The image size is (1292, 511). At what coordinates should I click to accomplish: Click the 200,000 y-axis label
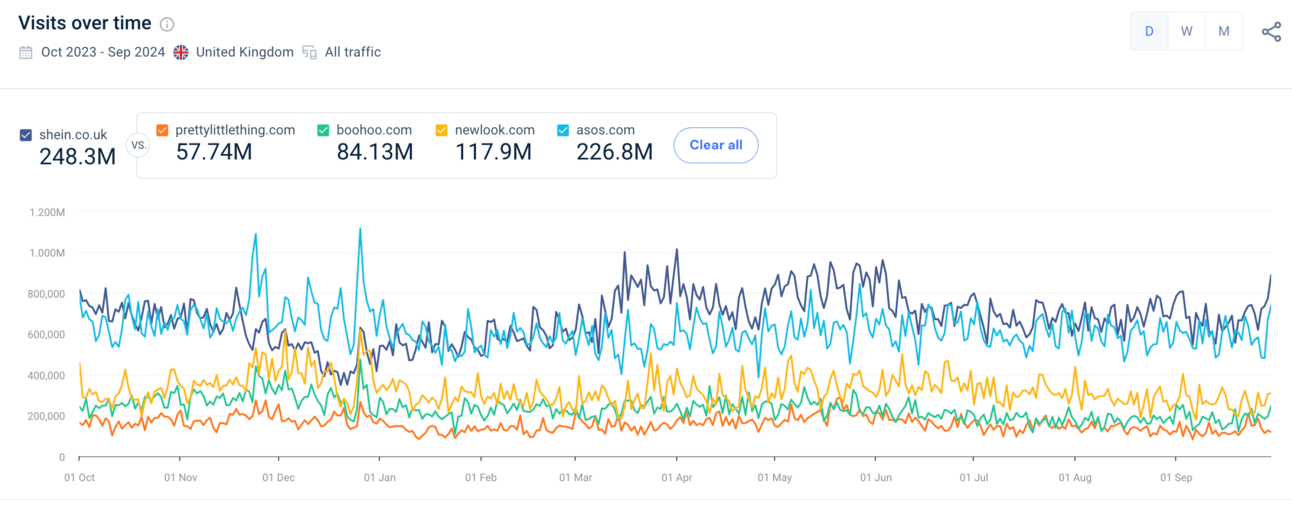(46, 416)
